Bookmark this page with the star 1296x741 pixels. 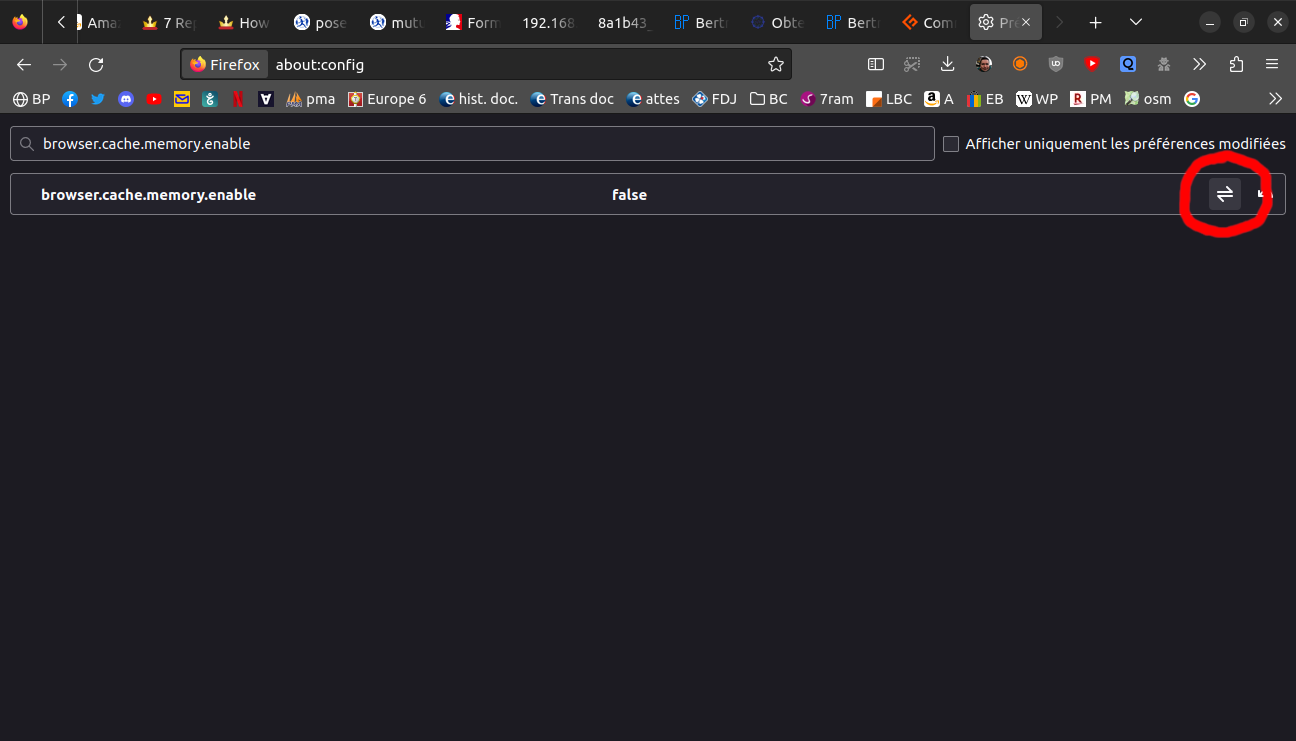(775, 64)
